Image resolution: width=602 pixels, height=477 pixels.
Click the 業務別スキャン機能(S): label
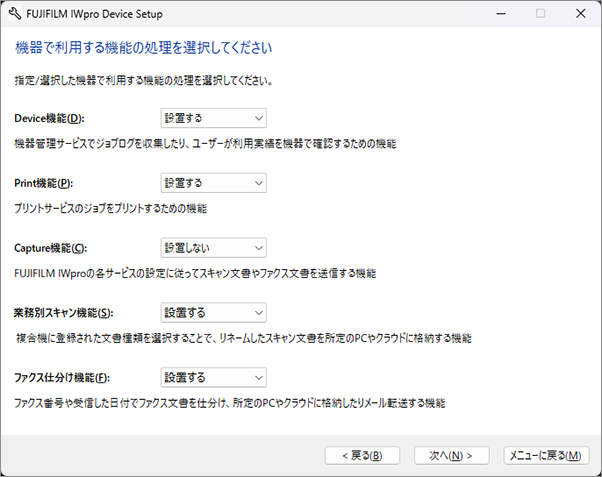(64, 313)
